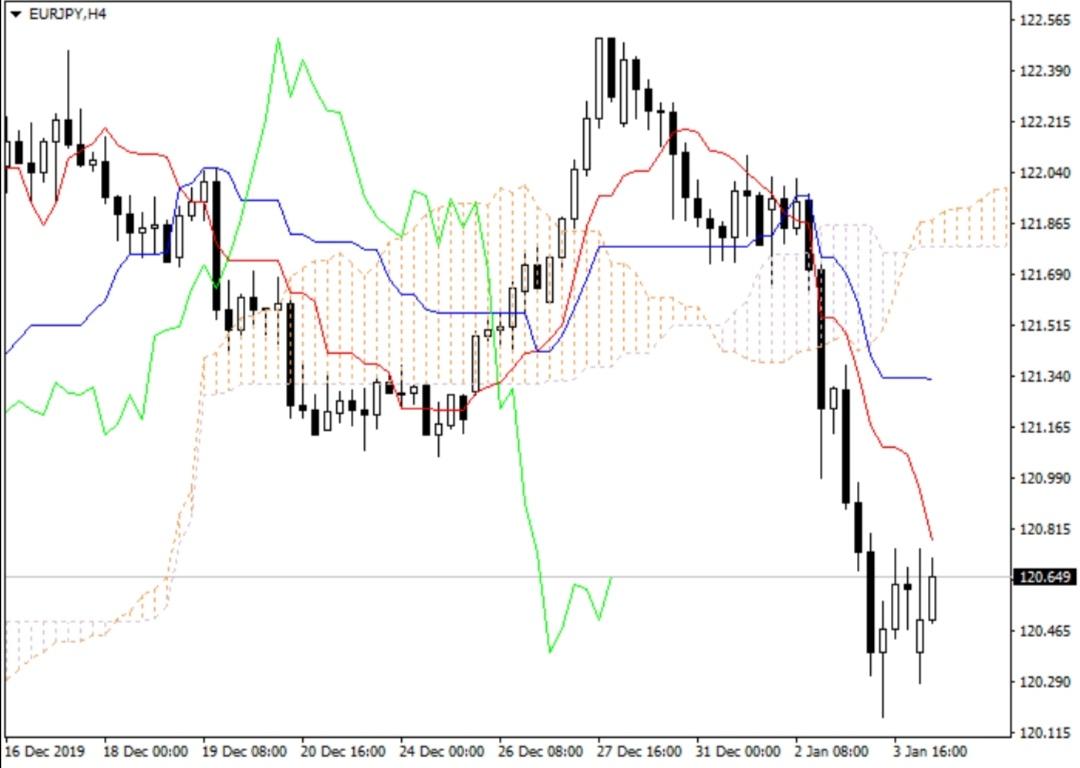
Task: Select the 3 Jan 16:00 time label
Action: (931, 751)
